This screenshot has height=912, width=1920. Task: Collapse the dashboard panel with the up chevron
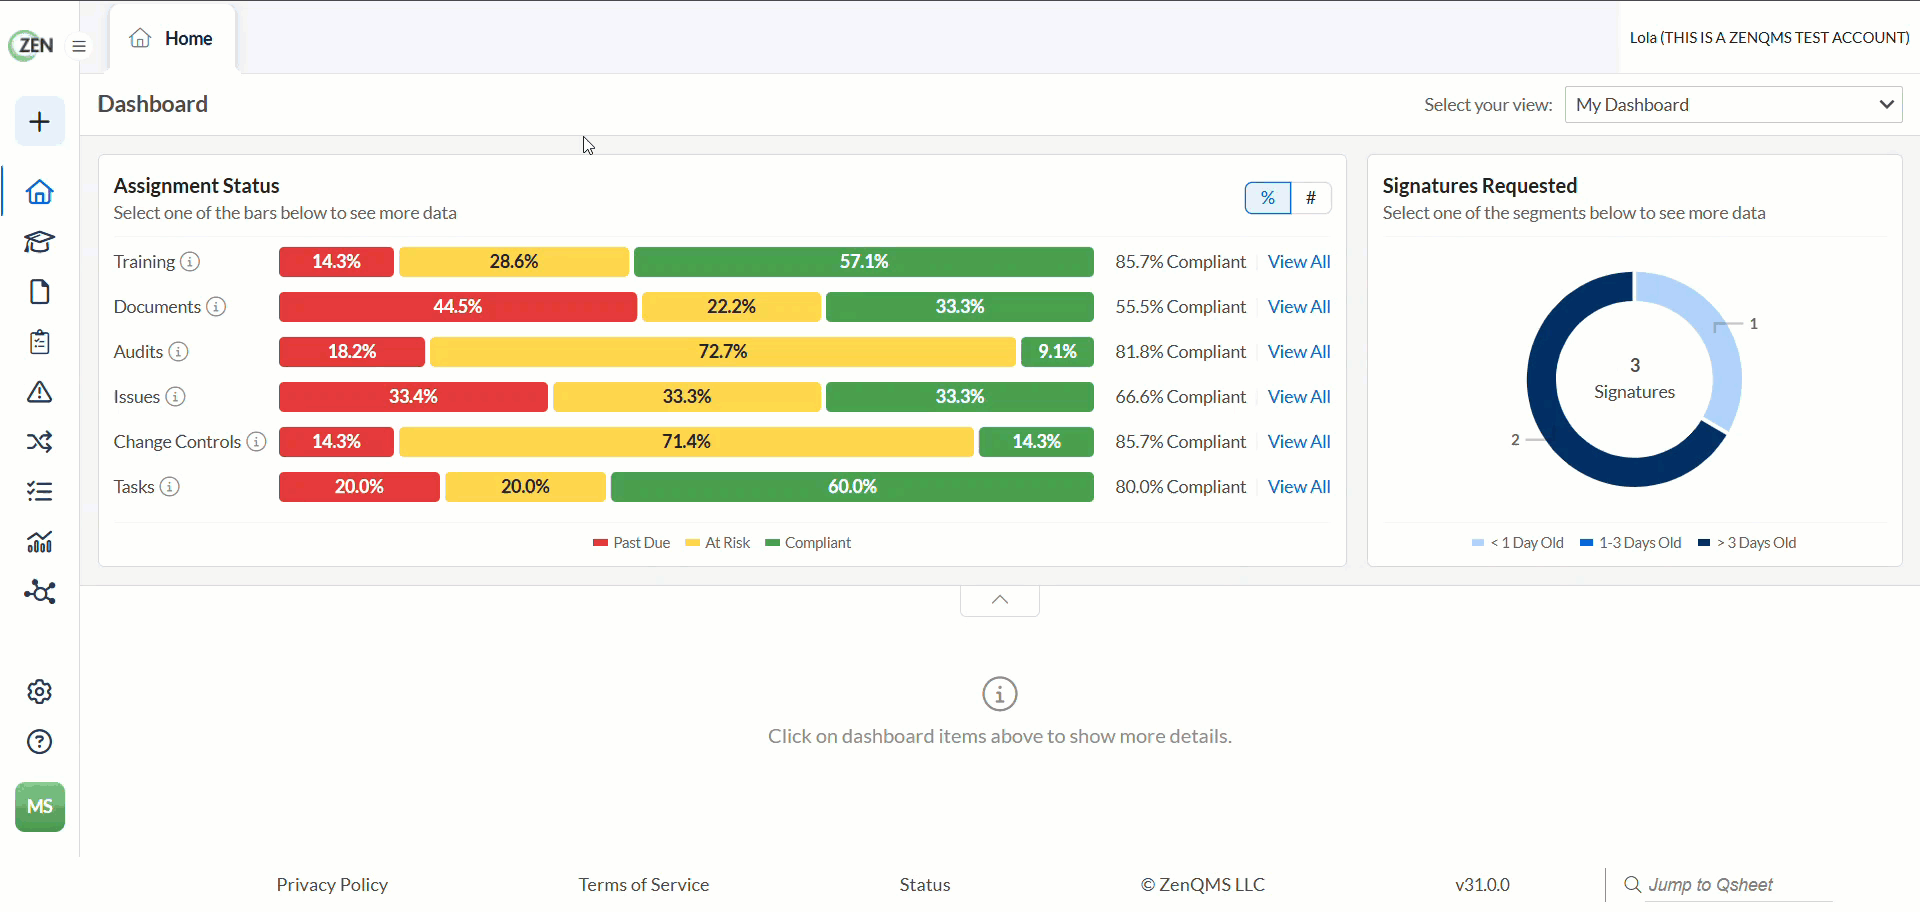[x=1000, y=600]
